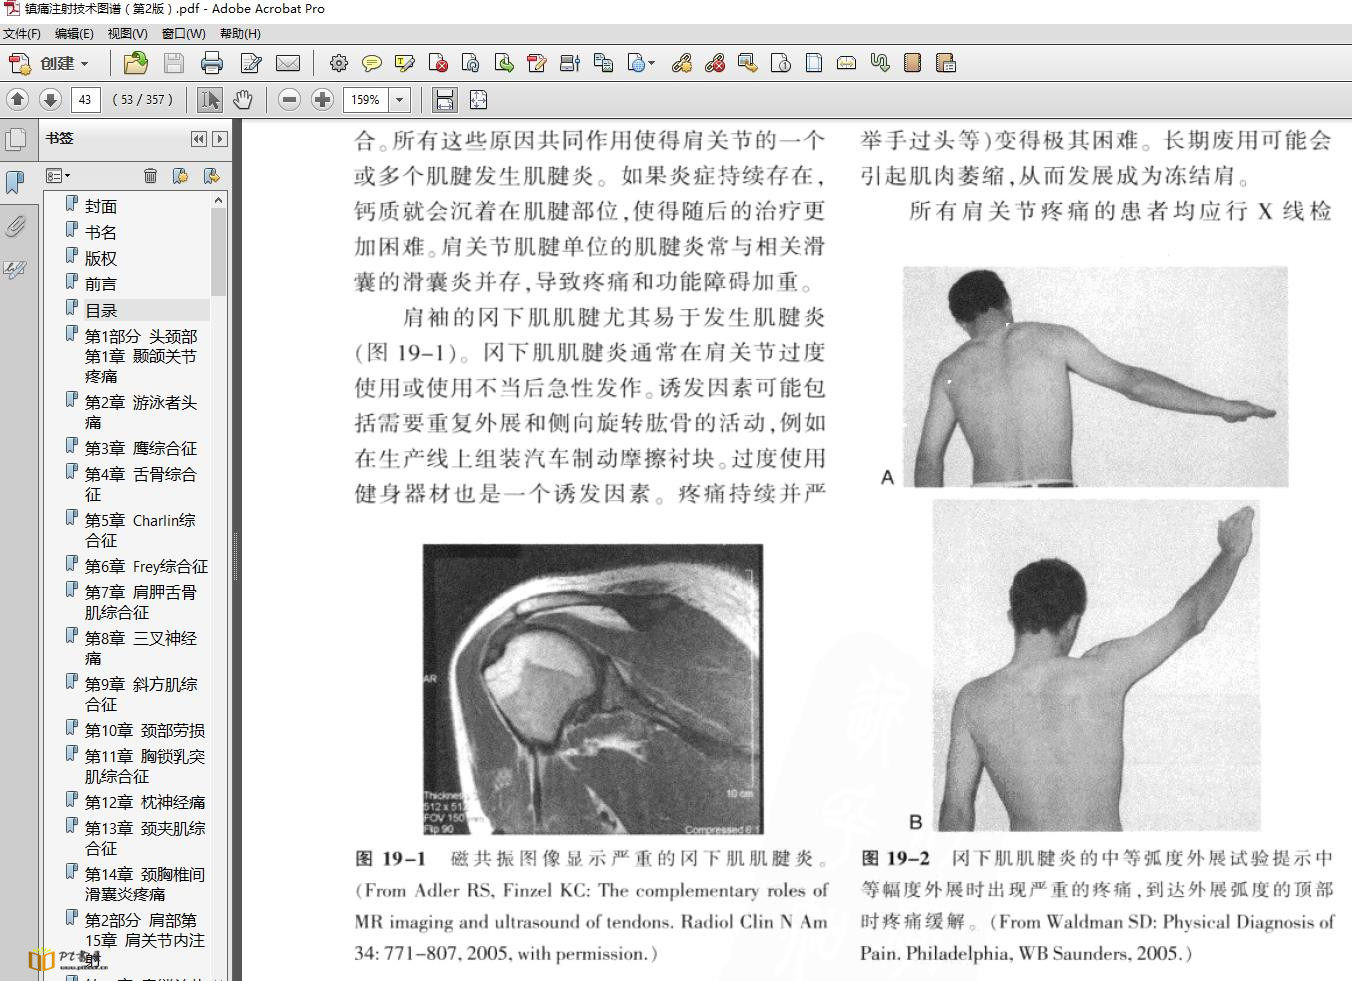Click the Insert page from file green arrow icon

[x=504, y=64]
